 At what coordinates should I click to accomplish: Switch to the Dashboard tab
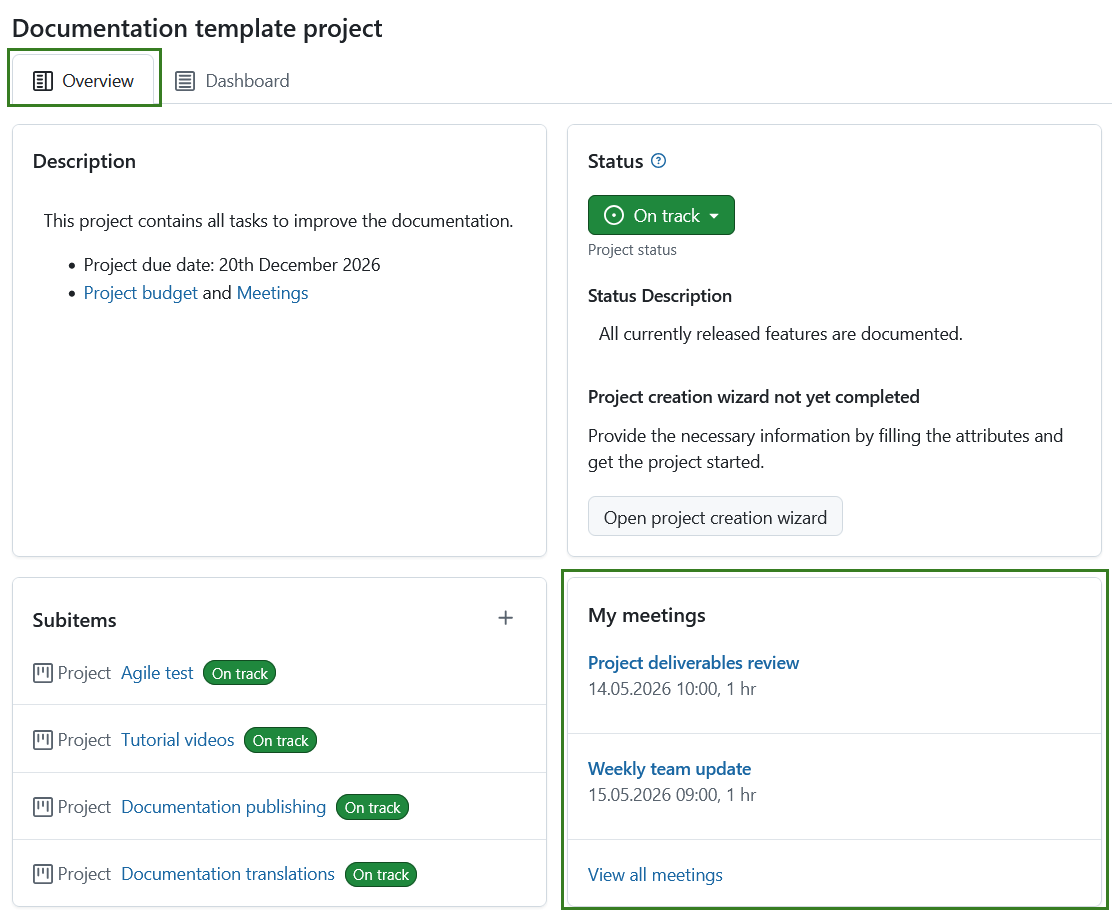click(x=233, y=81)
